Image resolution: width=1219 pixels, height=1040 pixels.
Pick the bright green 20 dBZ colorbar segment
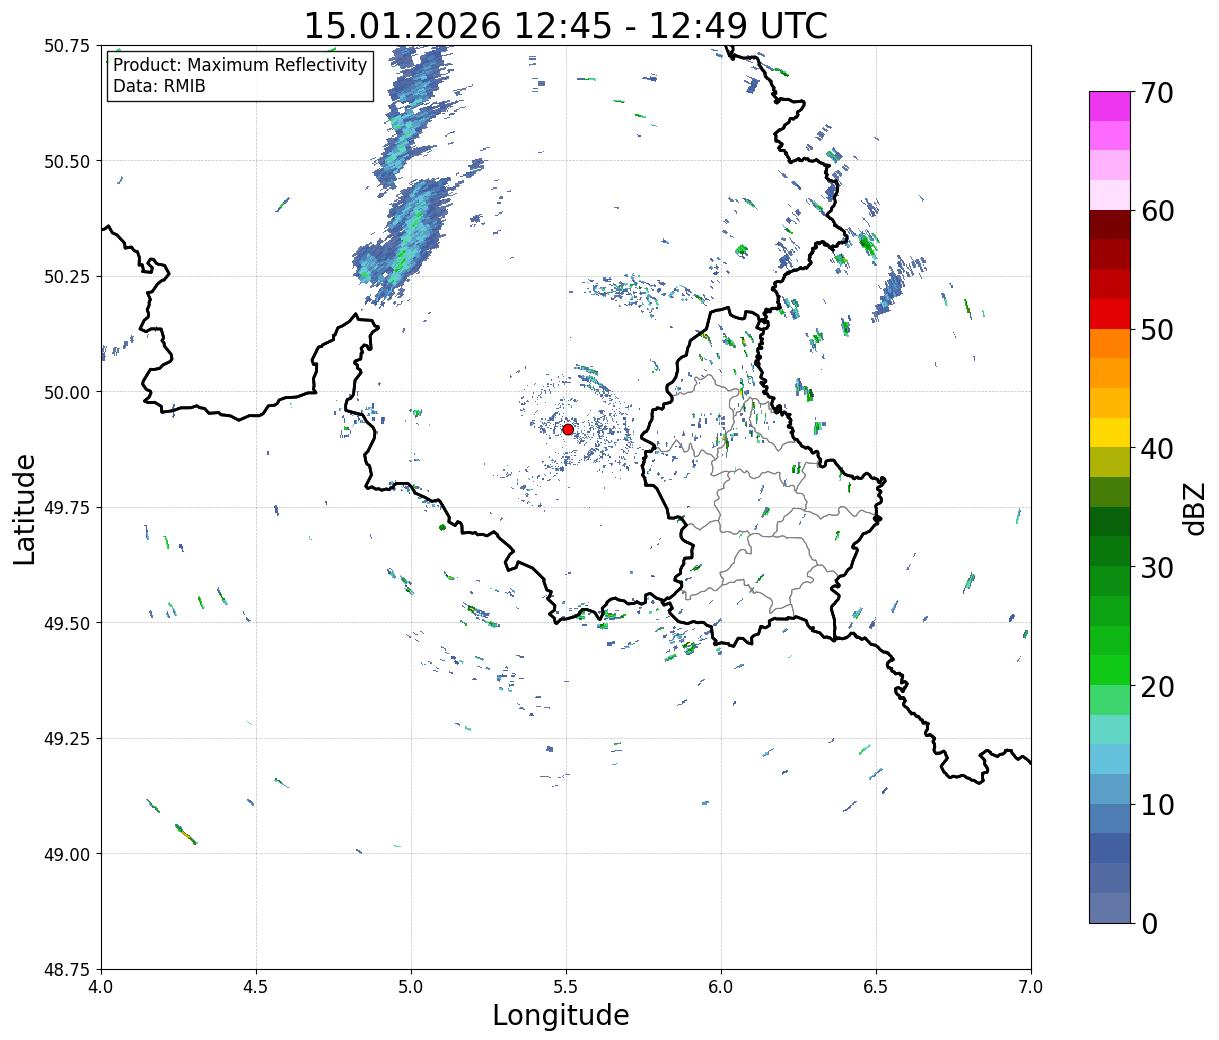pyautogui.click(x=1110, y=670)
